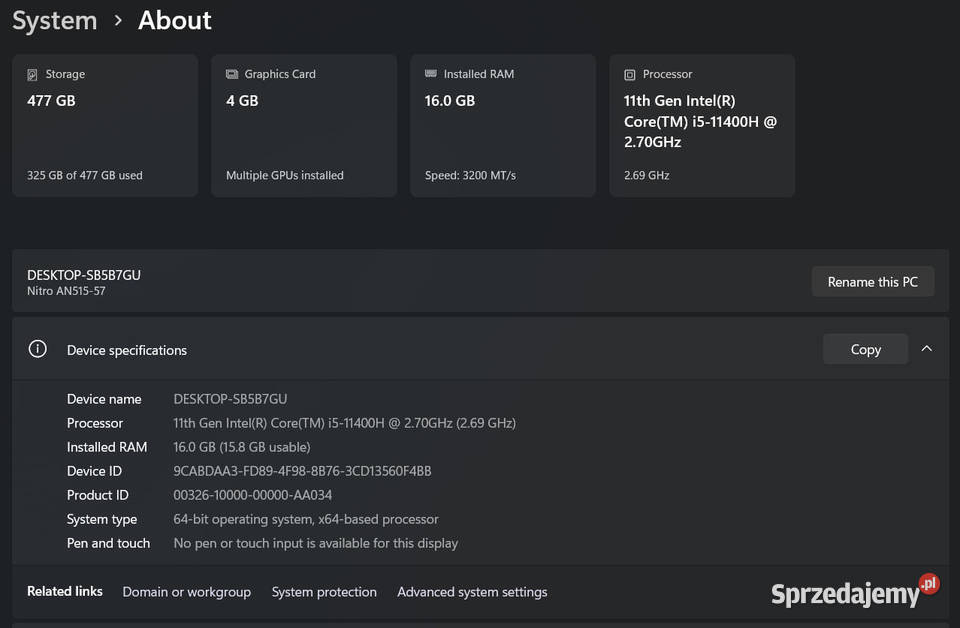
Task: Click the Graphics Card summary card
Action: (x=303, y=125)
